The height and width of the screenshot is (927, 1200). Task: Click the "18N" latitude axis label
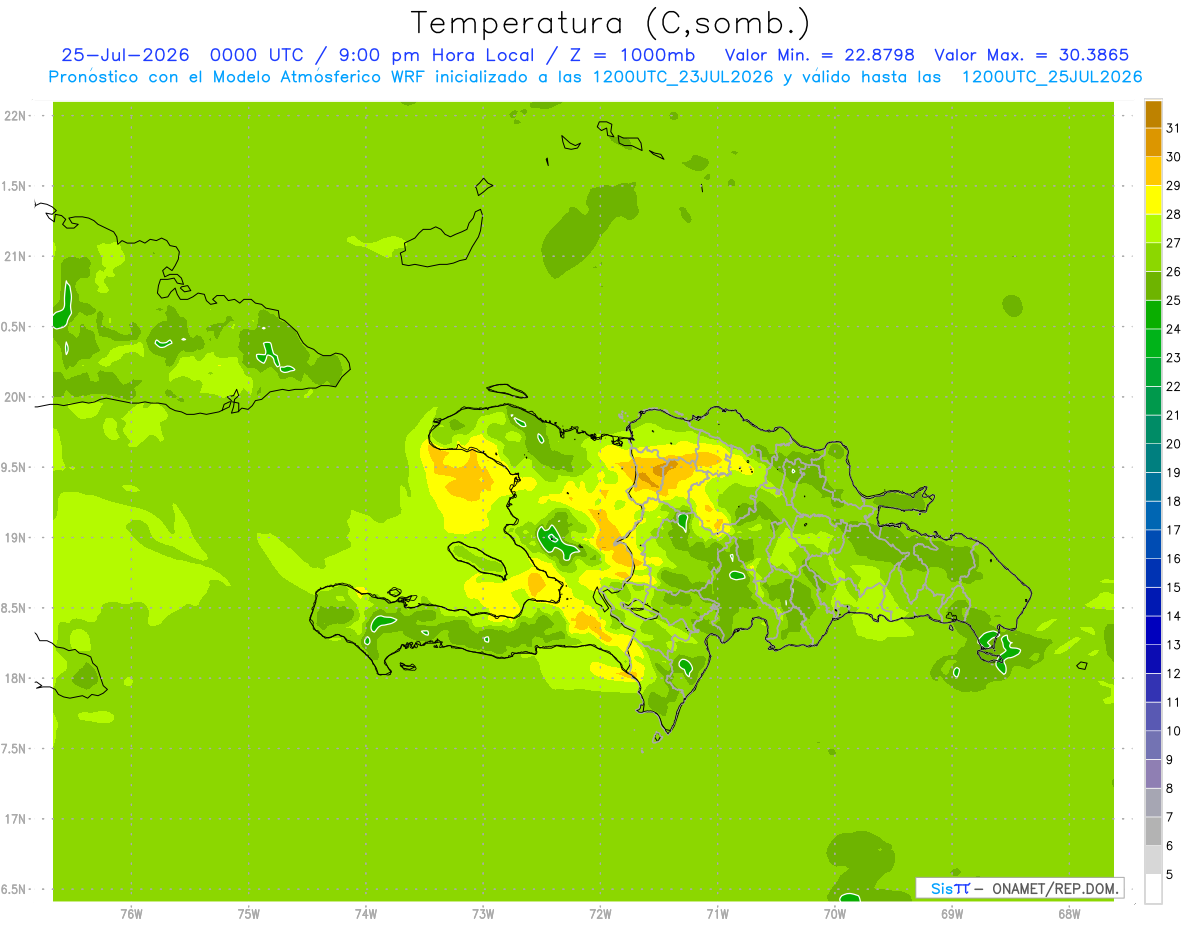click(x=15, y=678)
